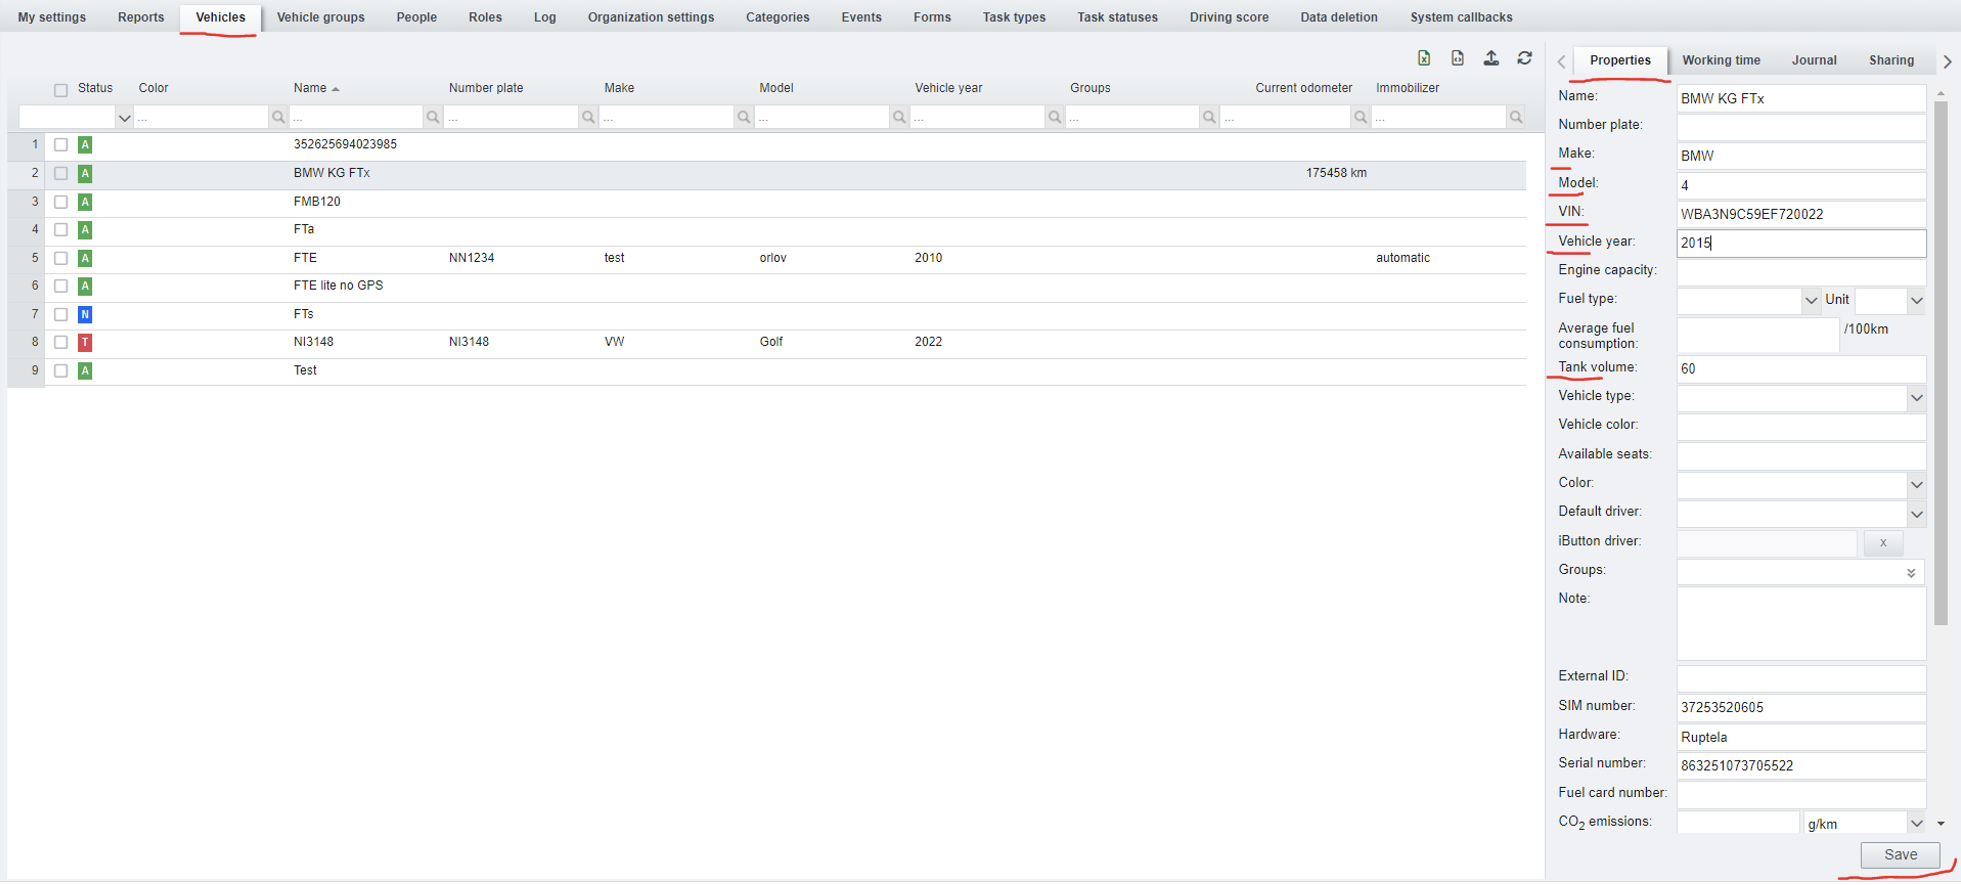Click the Model column search magnifier
The image size is (1961, 885).
pos(899,117)
